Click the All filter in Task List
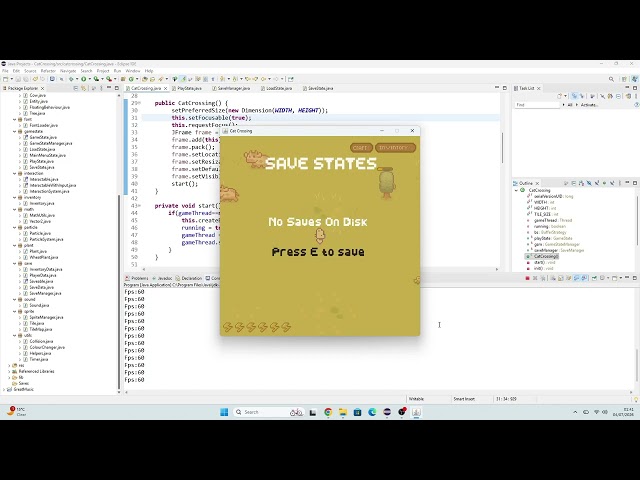Viewport: 640px width, 480px height. click(570, 105)
